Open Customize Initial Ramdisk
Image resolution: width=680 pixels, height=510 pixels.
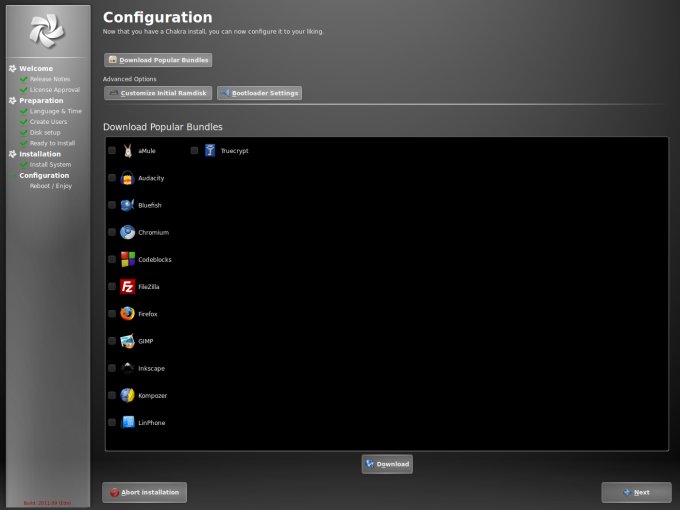[x=158, y=93]
